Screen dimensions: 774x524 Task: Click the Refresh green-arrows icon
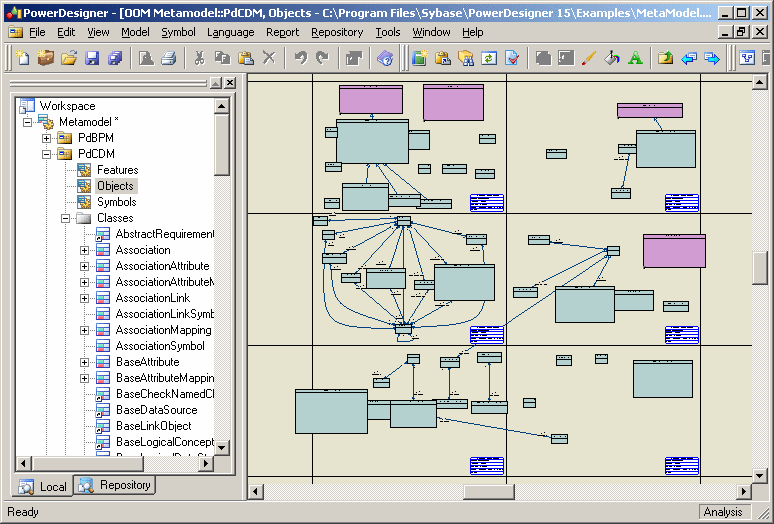tap(489, 58)
